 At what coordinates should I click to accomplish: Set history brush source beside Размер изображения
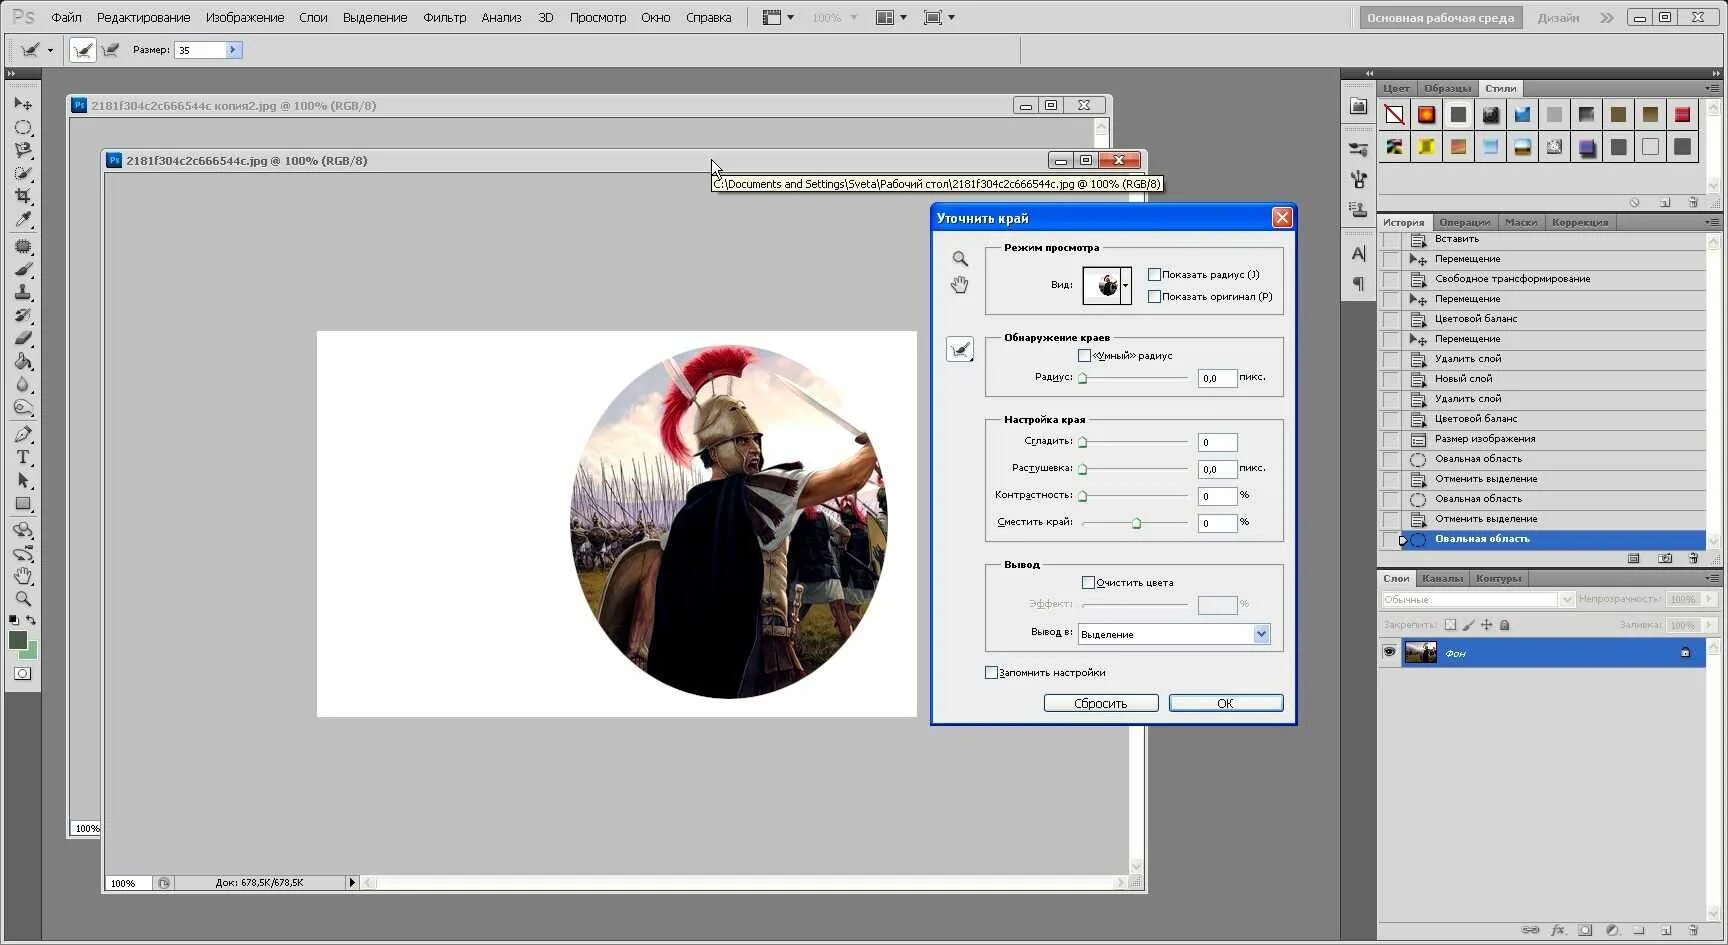1390,439
